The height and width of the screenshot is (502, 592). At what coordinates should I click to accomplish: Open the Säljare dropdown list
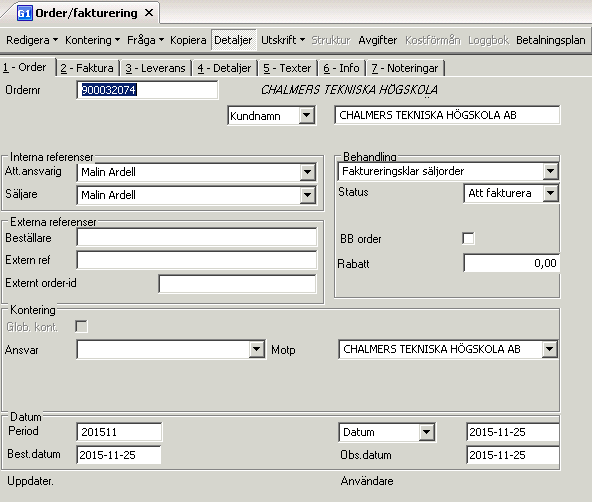(x=308, y=195)
